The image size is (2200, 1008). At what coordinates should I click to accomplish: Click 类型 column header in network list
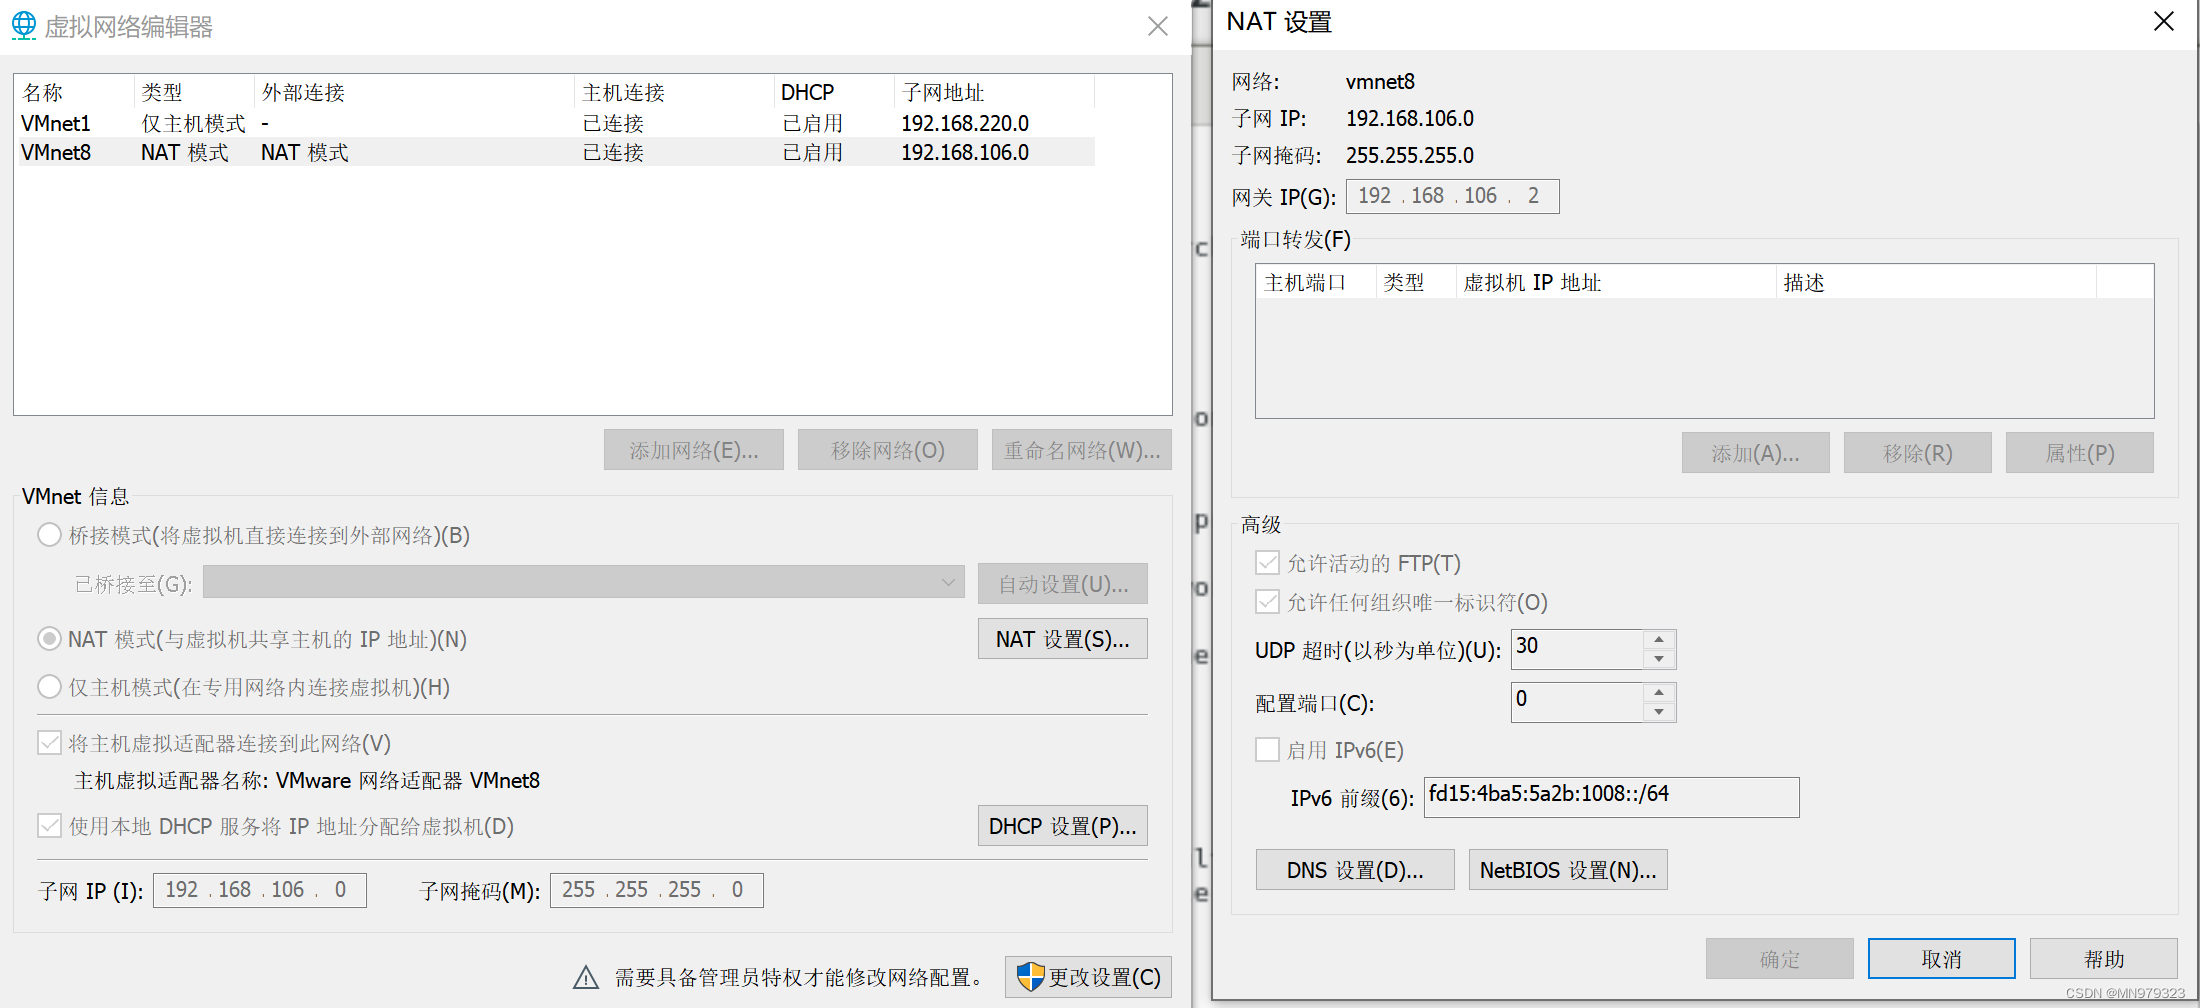pos(194,92)
